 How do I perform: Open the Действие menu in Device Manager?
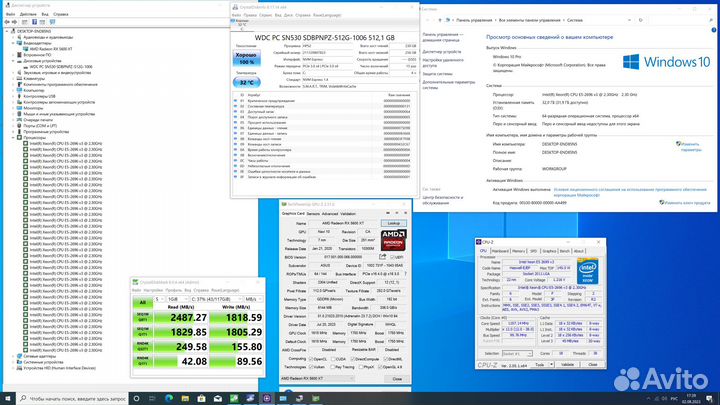28,14
